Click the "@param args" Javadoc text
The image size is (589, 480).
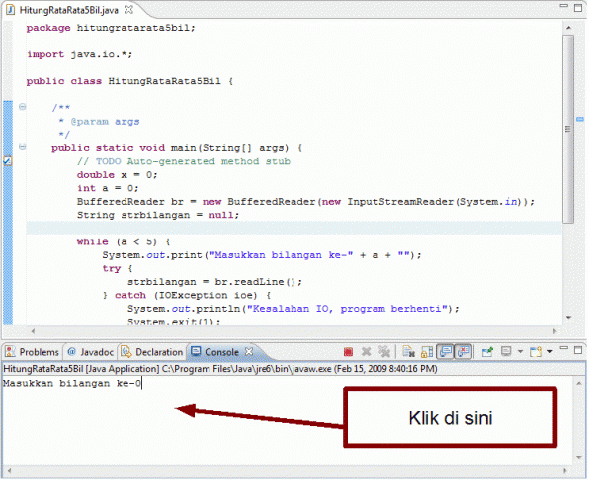click(105, 122)
